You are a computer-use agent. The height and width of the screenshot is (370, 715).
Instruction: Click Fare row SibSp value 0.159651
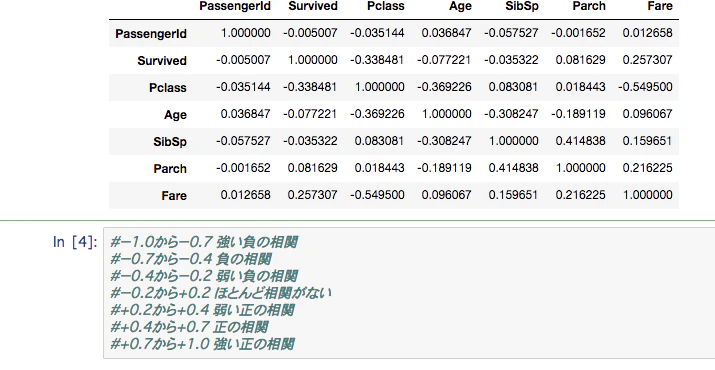(x=513, y=195)
